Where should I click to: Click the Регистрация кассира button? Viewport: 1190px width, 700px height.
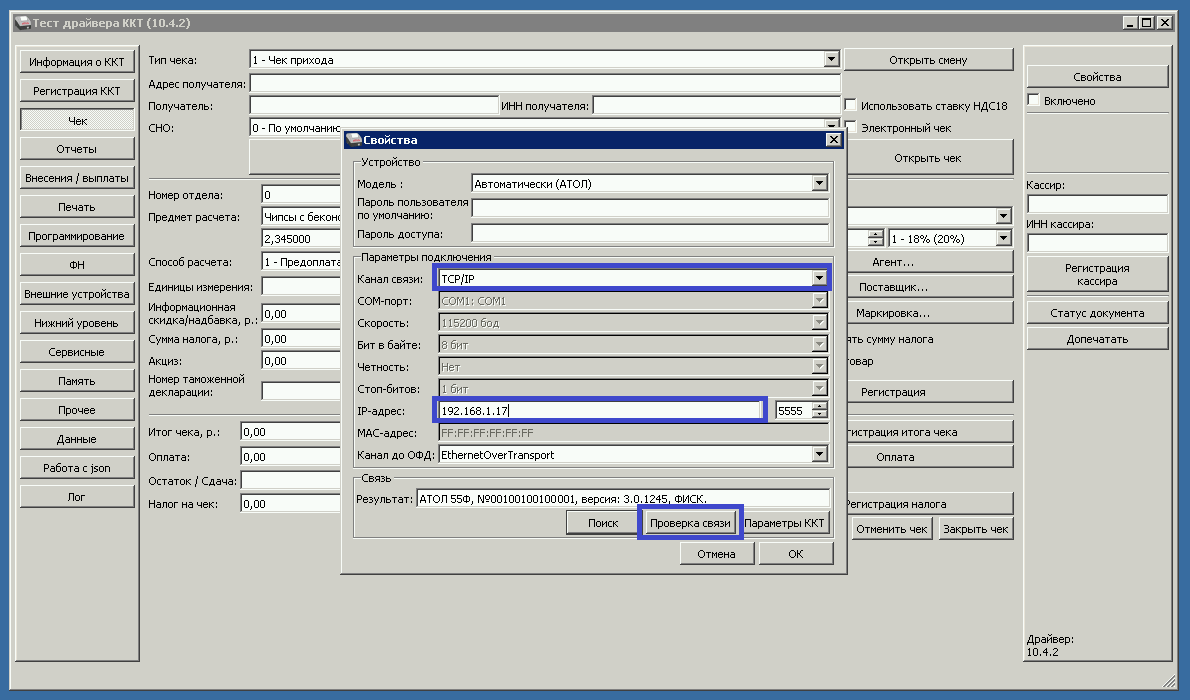point(1097,275)
